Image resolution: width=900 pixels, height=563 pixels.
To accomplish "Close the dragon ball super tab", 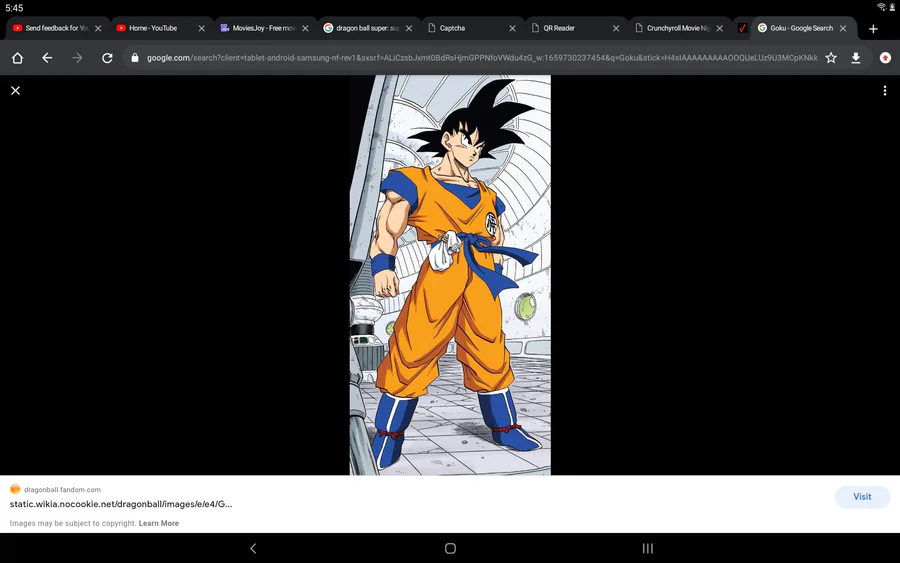I will click(409, 28).
